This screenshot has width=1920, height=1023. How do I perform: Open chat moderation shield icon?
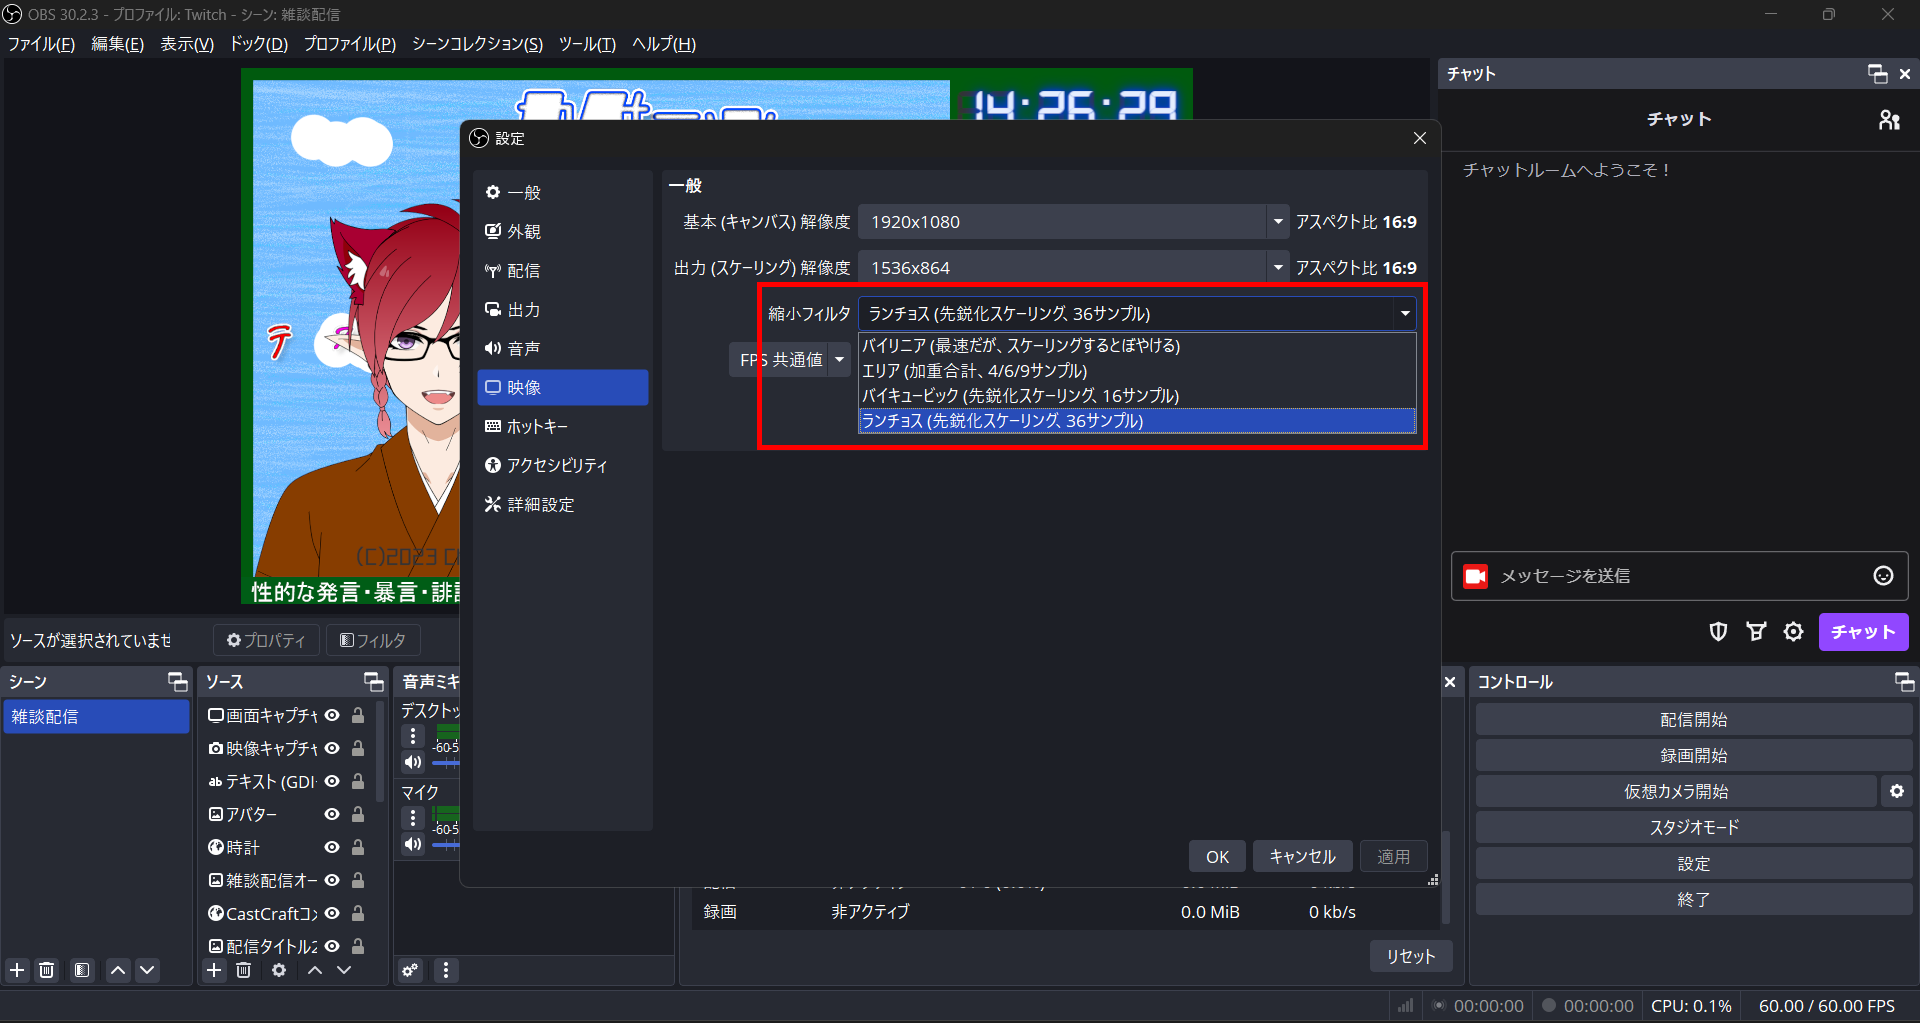pyautogui.click(x=1718, y=632)
